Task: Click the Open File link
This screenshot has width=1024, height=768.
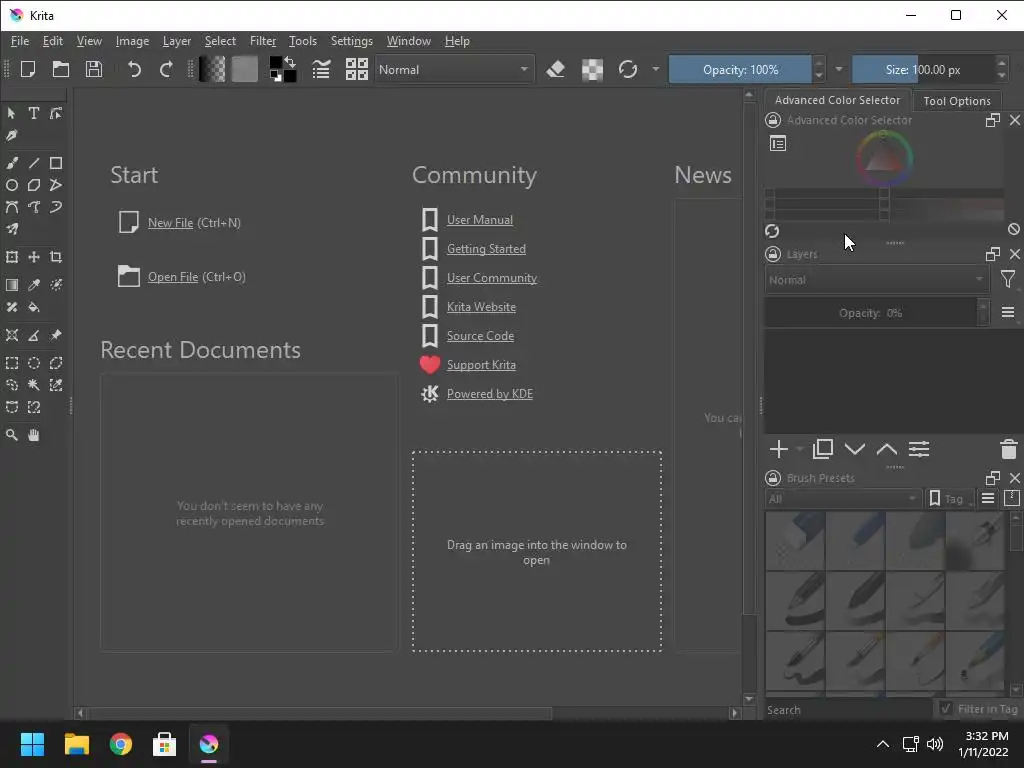Action: coord(172,277)
